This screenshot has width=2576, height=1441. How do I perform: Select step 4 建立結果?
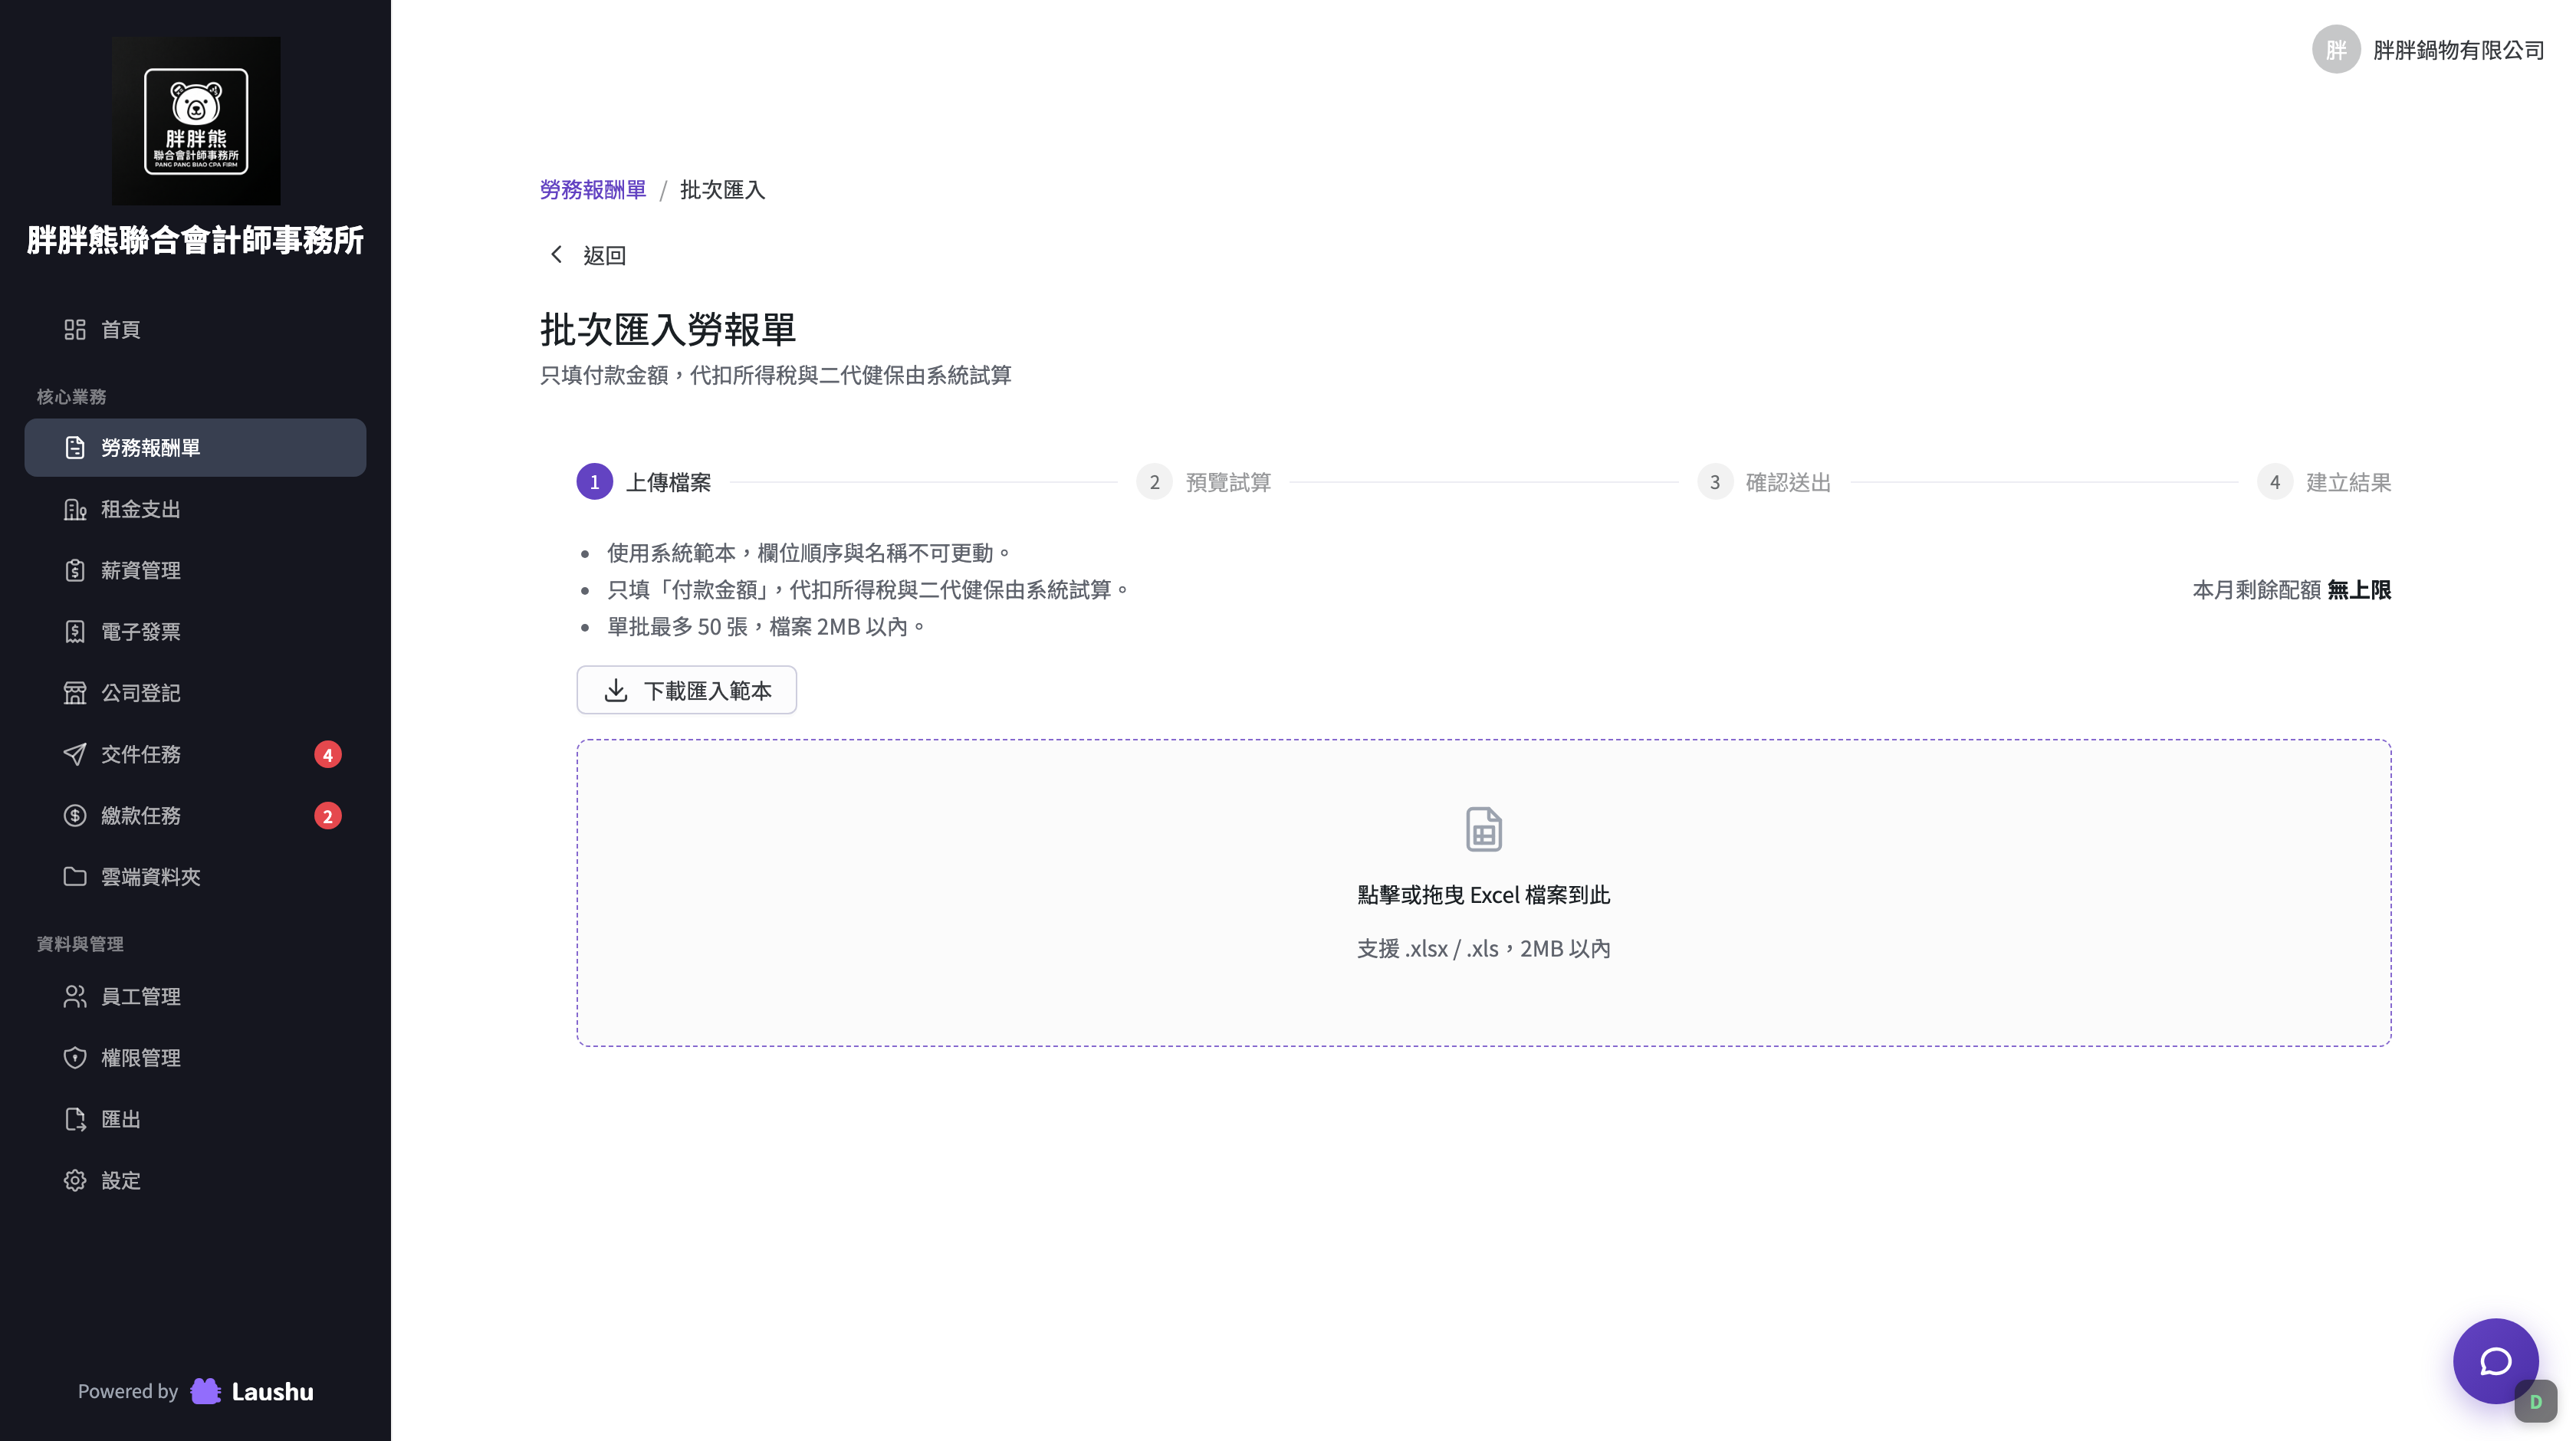coord(2324,482)
